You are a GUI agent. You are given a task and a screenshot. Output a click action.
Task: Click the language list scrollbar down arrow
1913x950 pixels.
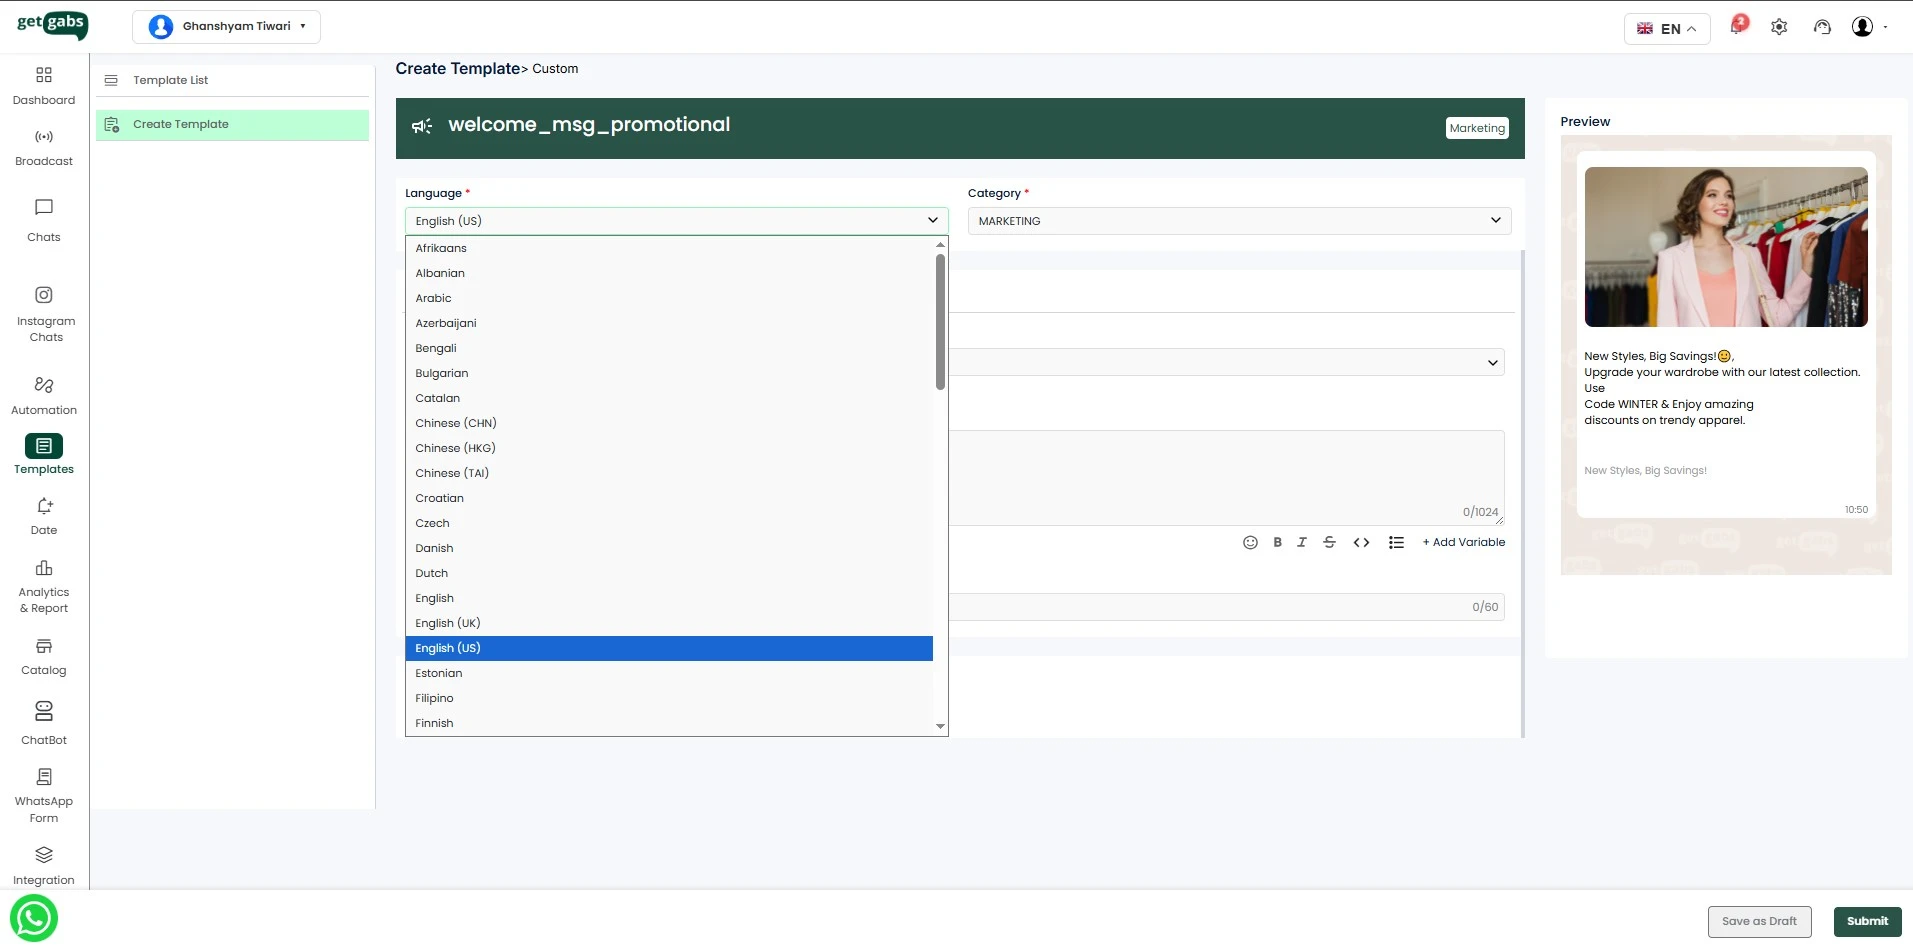[x=940, y=727]
